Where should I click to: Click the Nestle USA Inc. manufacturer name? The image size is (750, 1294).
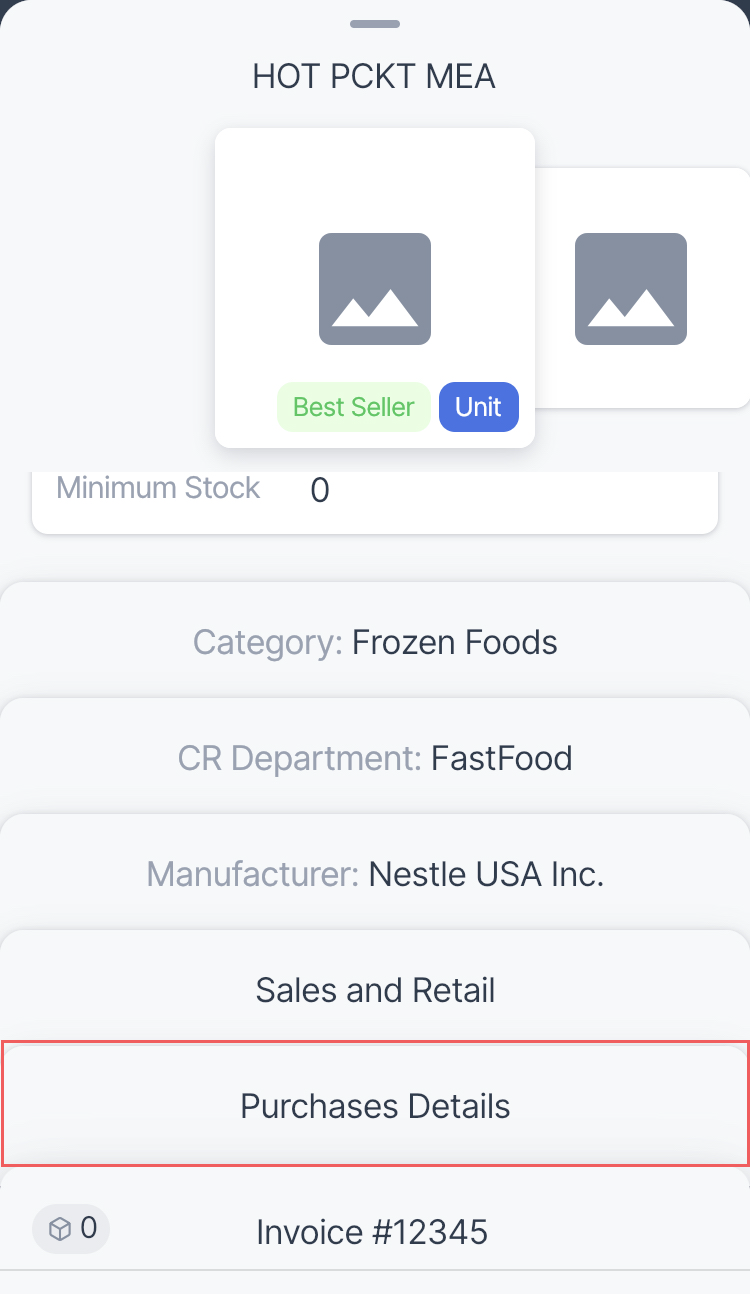[486, 875]
